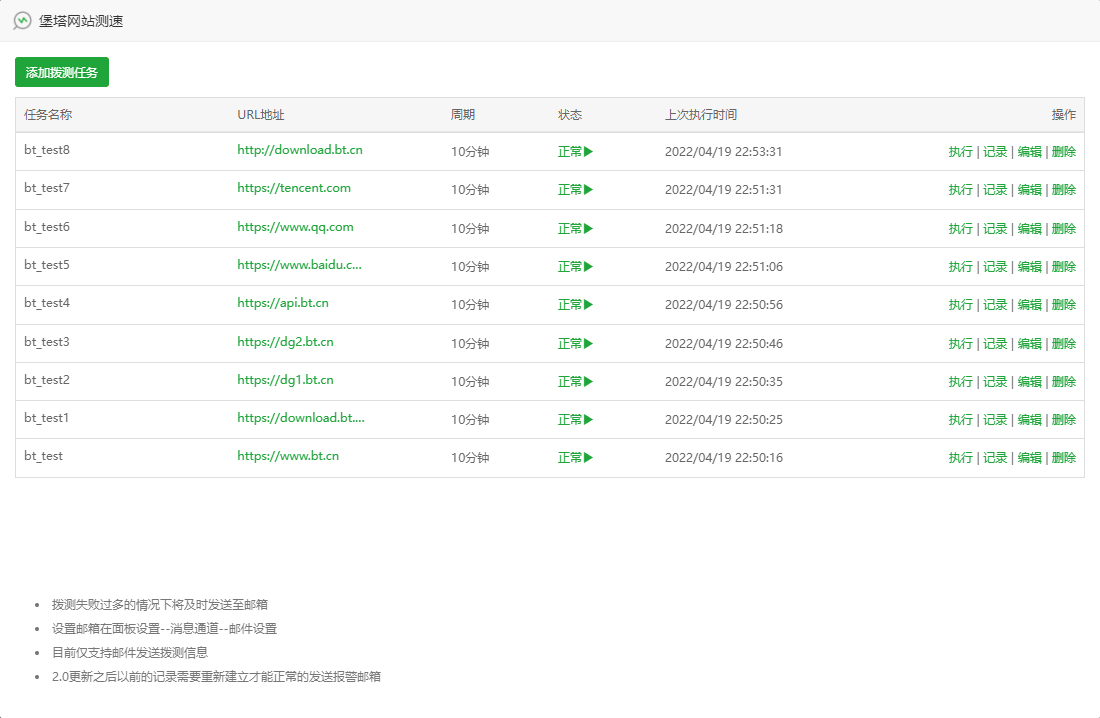The height and width of the screenshot is (718, 1100).
Task: Click the status play icon for bt_test
Action: (588, 458)
